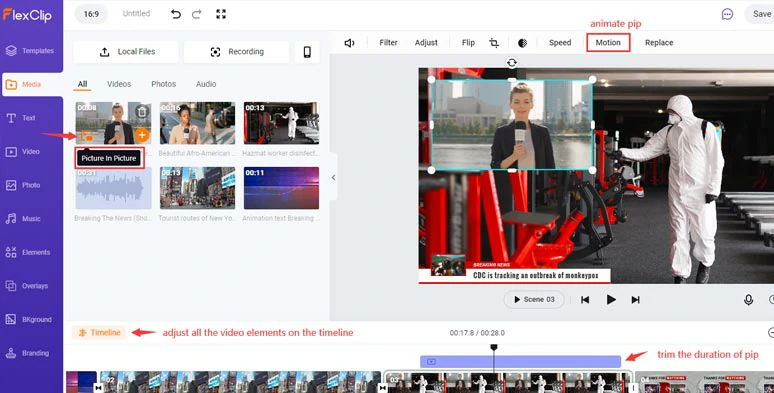
Task: Add first clip with orange plus
Action: (x=142, y=135)
